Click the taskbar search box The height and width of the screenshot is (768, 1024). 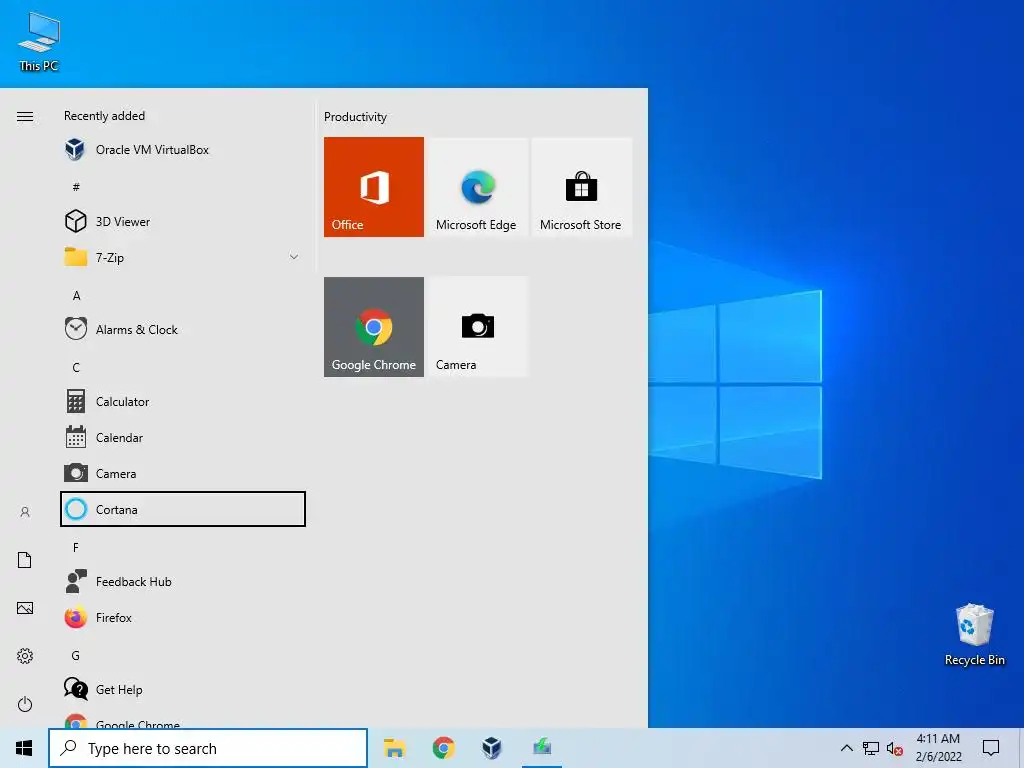[x=208, y=748]
